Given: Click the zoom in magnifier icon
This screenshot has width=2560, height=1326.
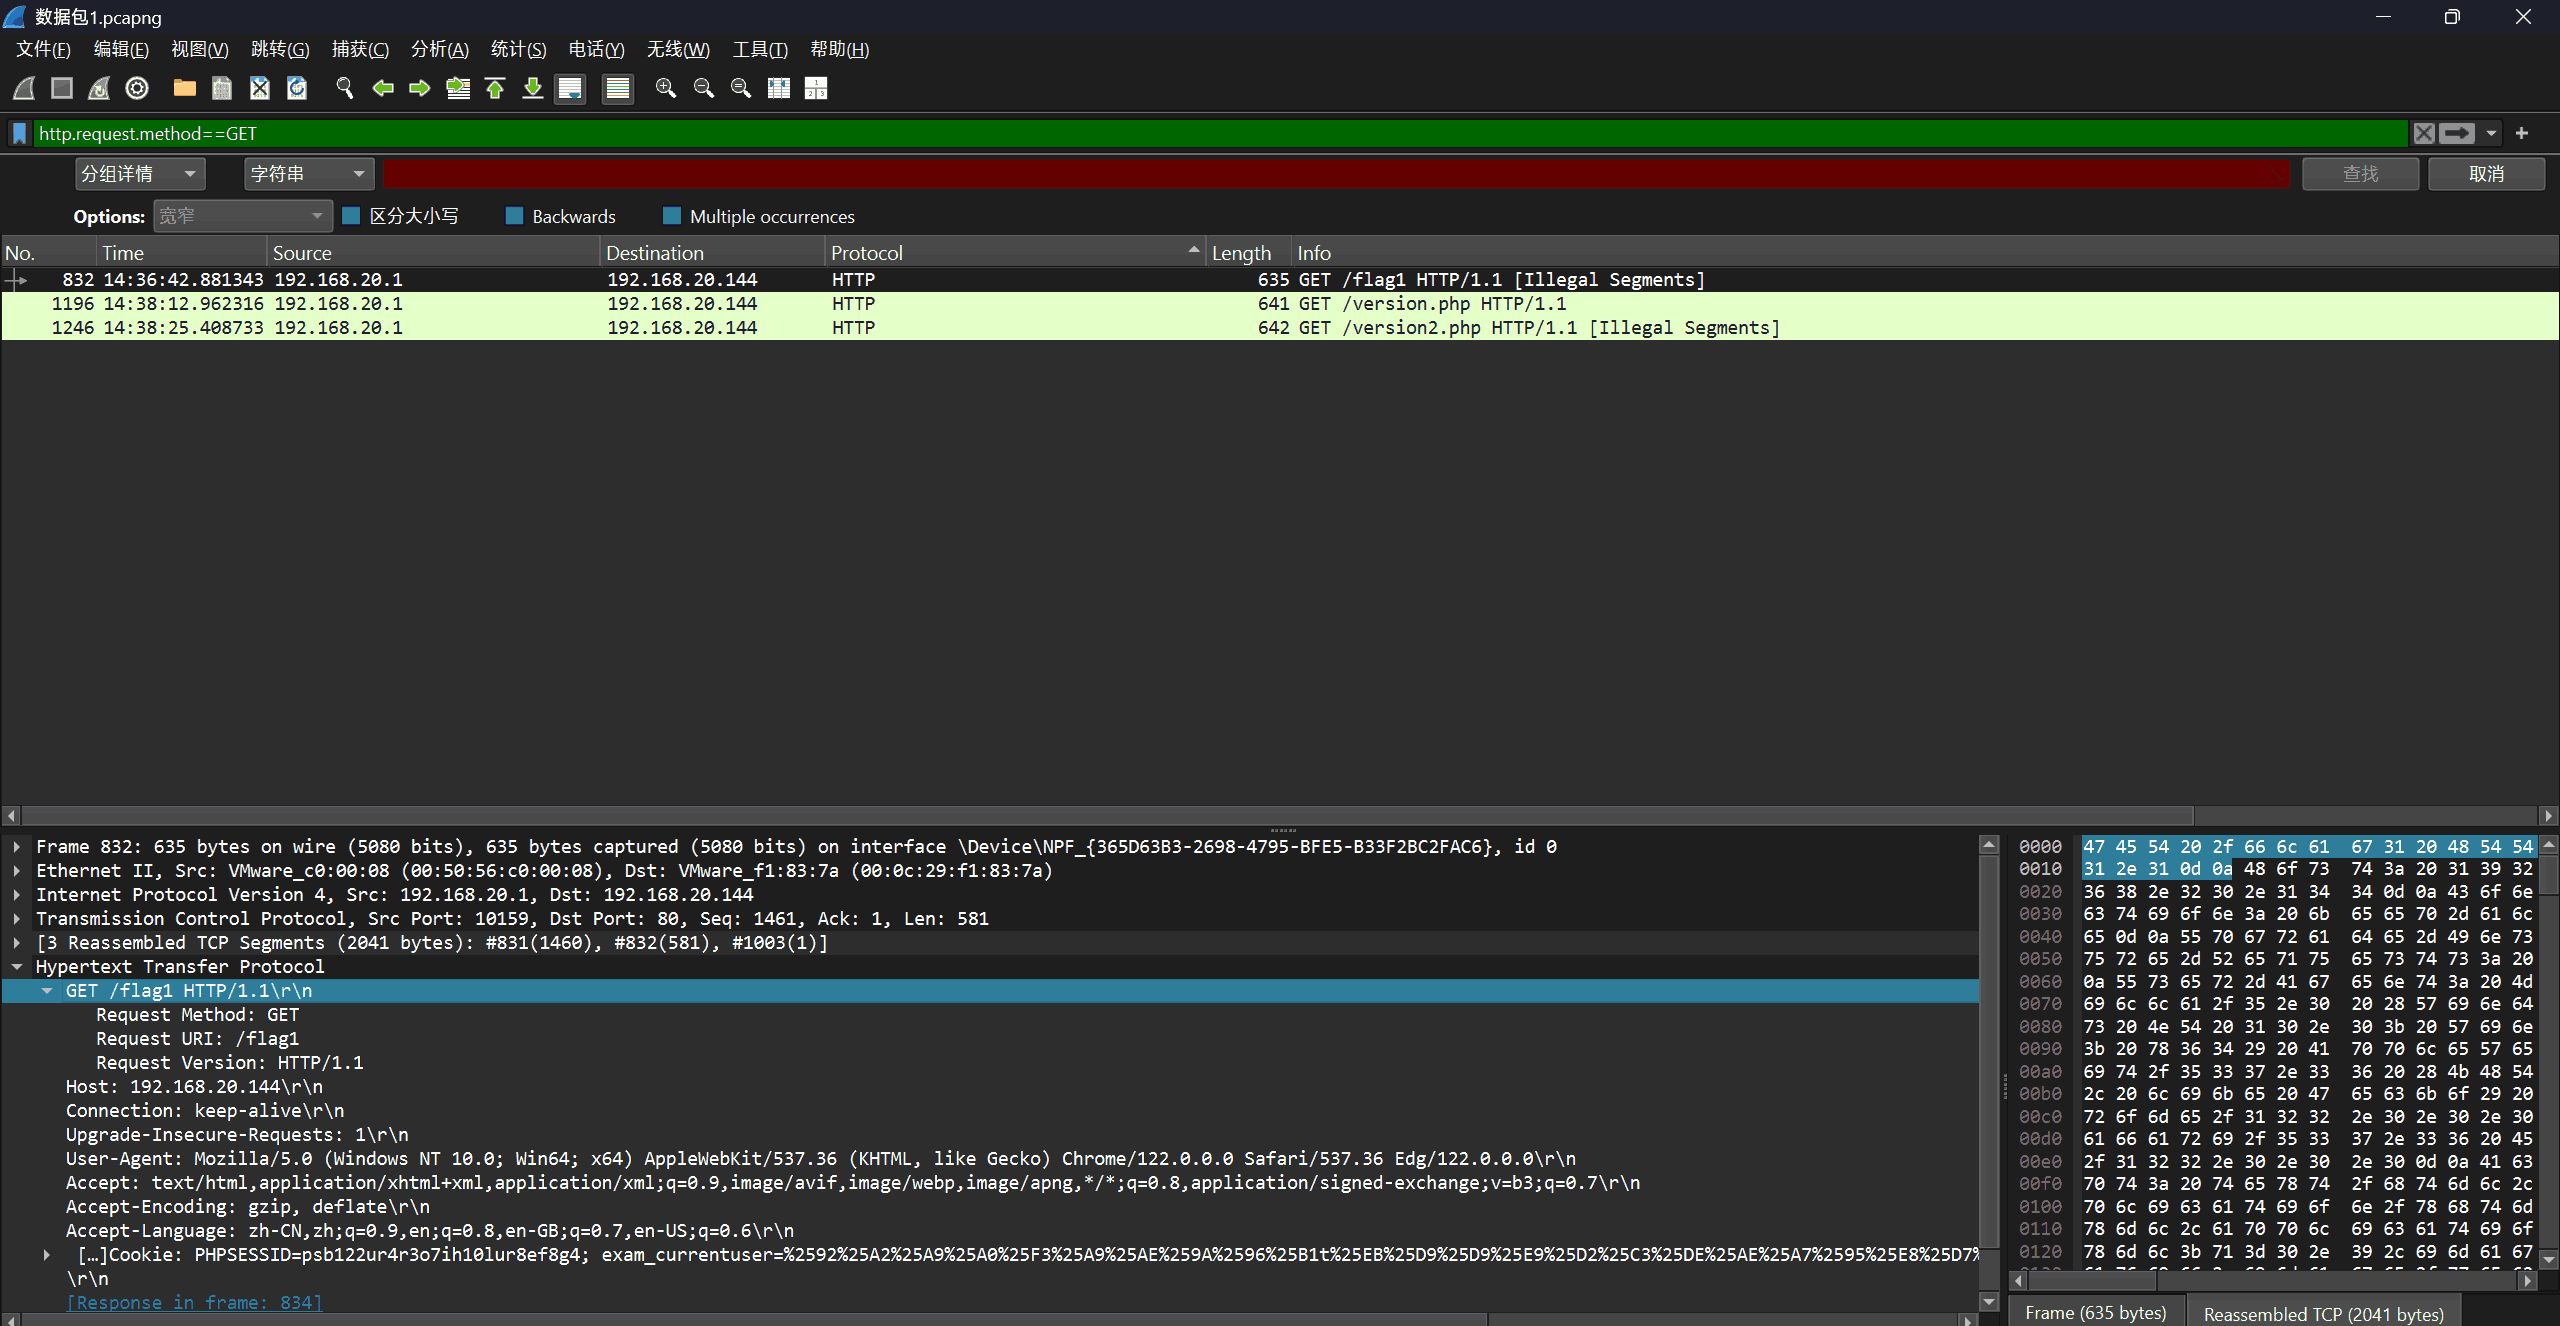Looking at the screenshot, I should (x=665, y=88).
